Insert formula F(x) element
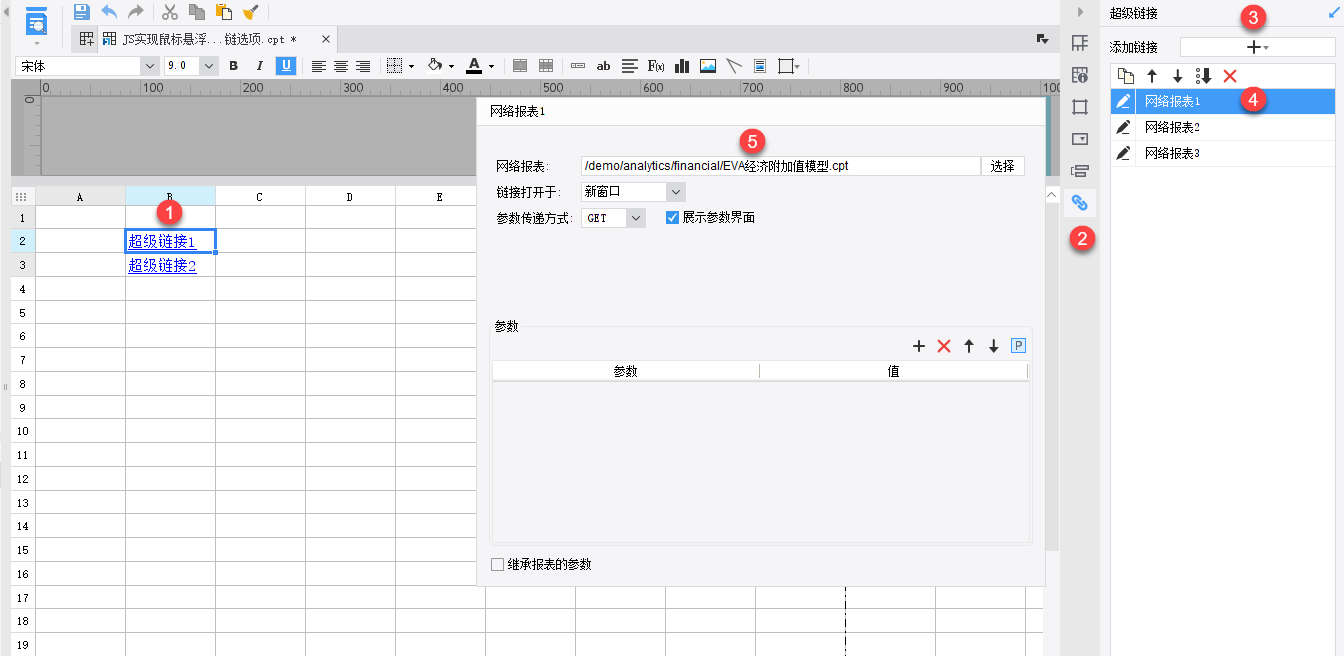 point(656,66)
